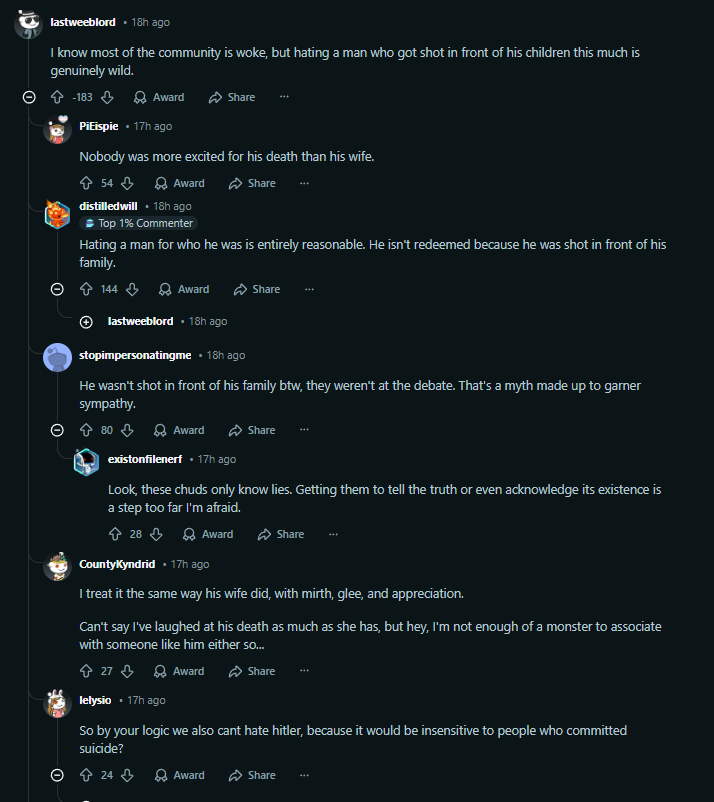
Task: Collapse stopimpersonatingme's comment thread
Action: coord(58,430)
